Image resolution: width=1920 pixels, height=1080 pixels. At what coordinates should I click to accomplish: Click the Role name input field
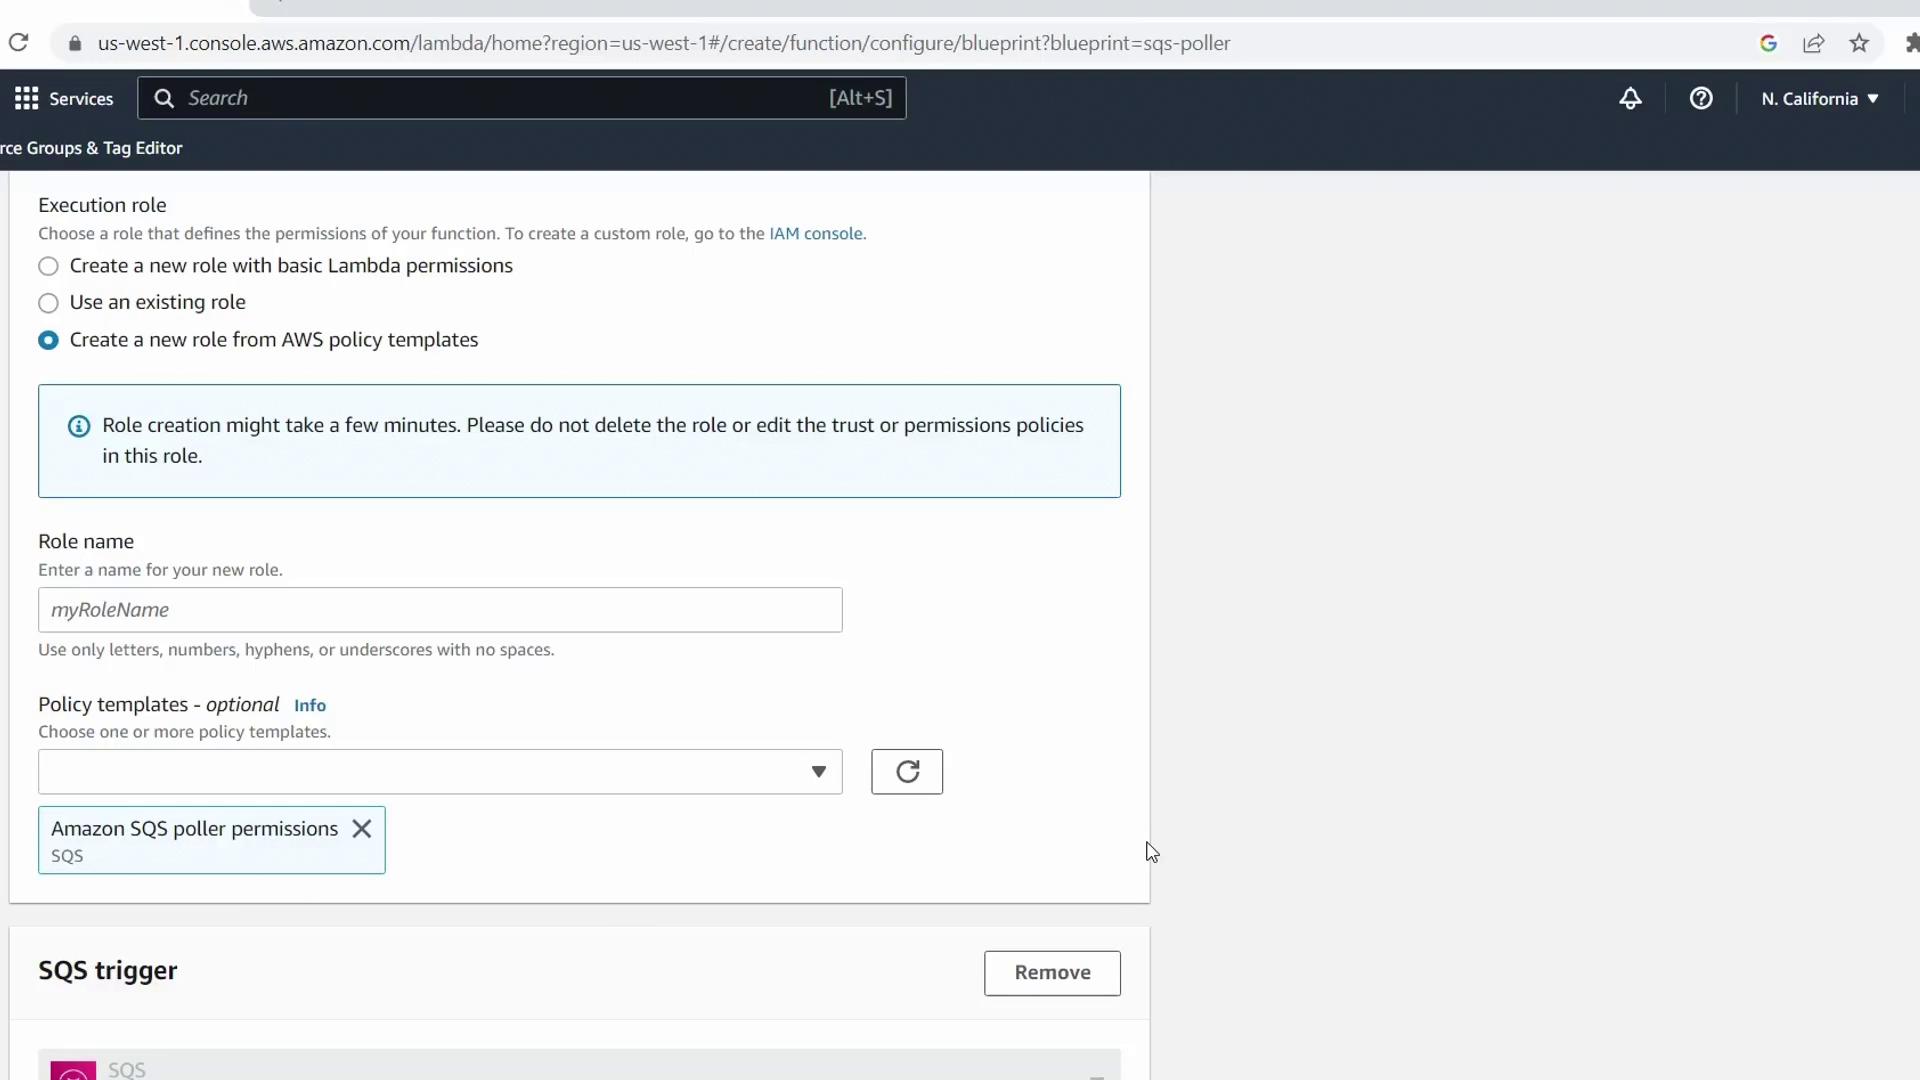tap(440, 610)
